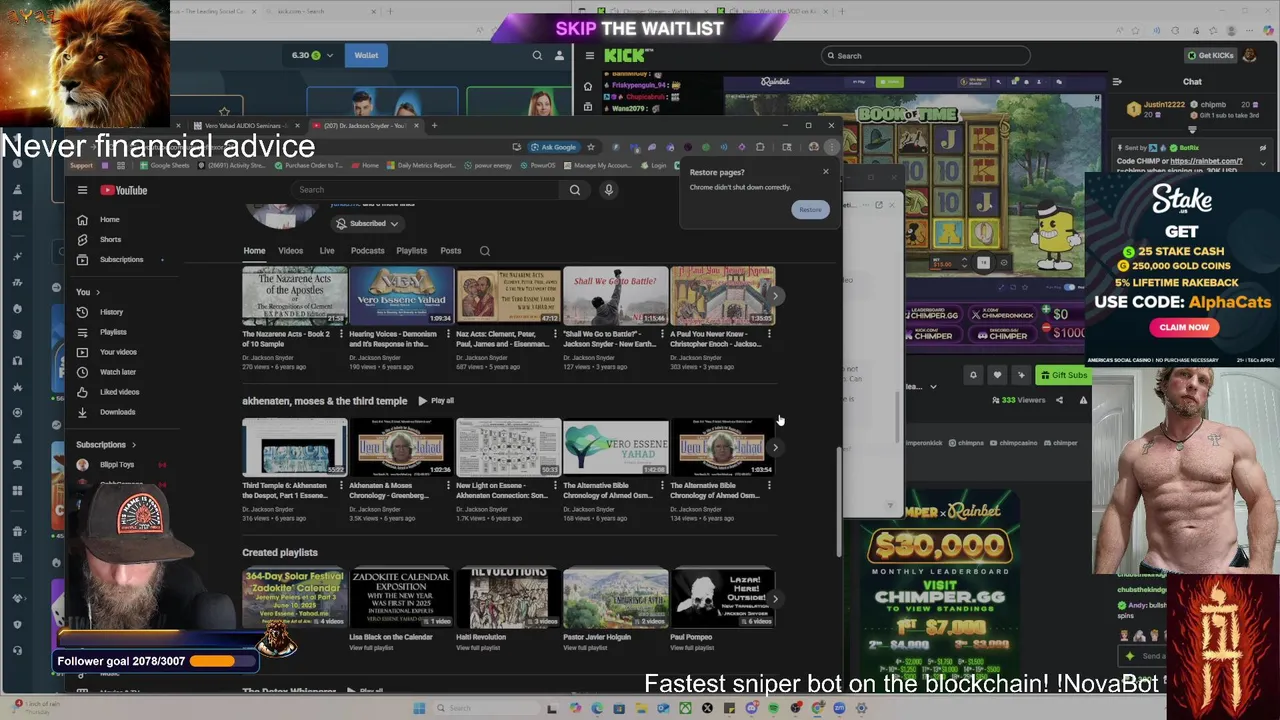1280x720 pixels.
Task: Open options for Hearing Voices video
Action: [x=448, y=334]
